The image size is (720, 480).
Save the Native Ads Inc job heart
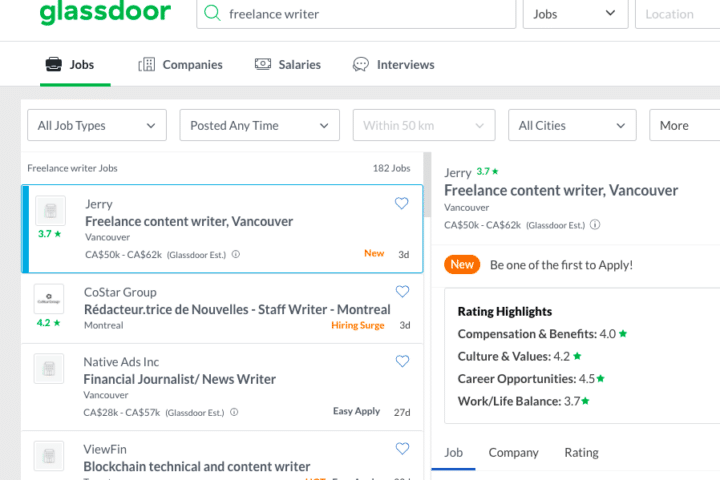[x=402, y=361]
